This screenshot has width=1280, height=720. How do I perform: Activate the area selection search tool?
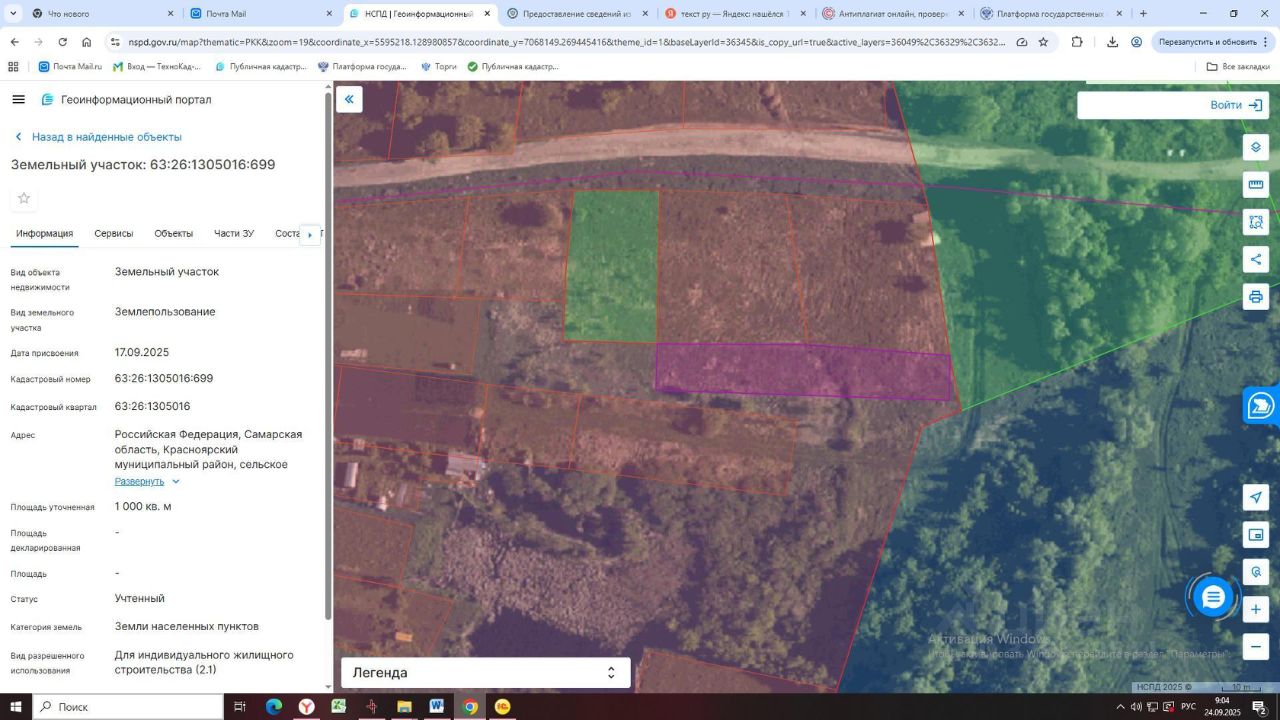1256,222
